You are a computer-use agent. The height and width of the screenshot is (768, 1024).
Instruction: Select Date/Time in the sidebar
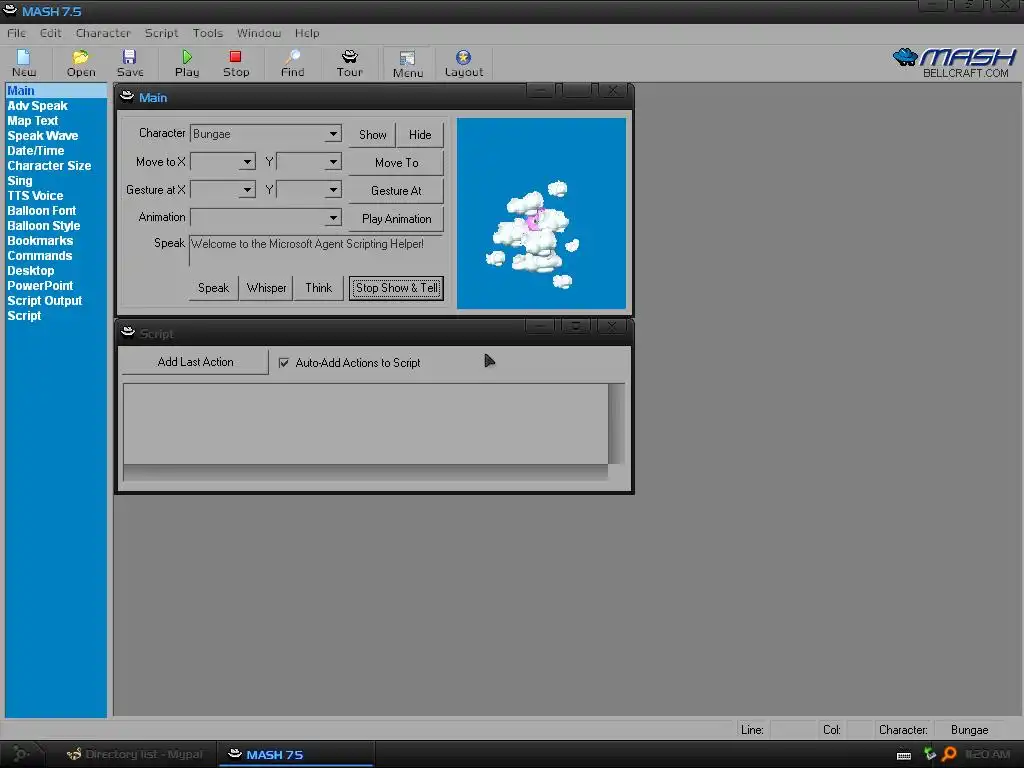(35, 151)
